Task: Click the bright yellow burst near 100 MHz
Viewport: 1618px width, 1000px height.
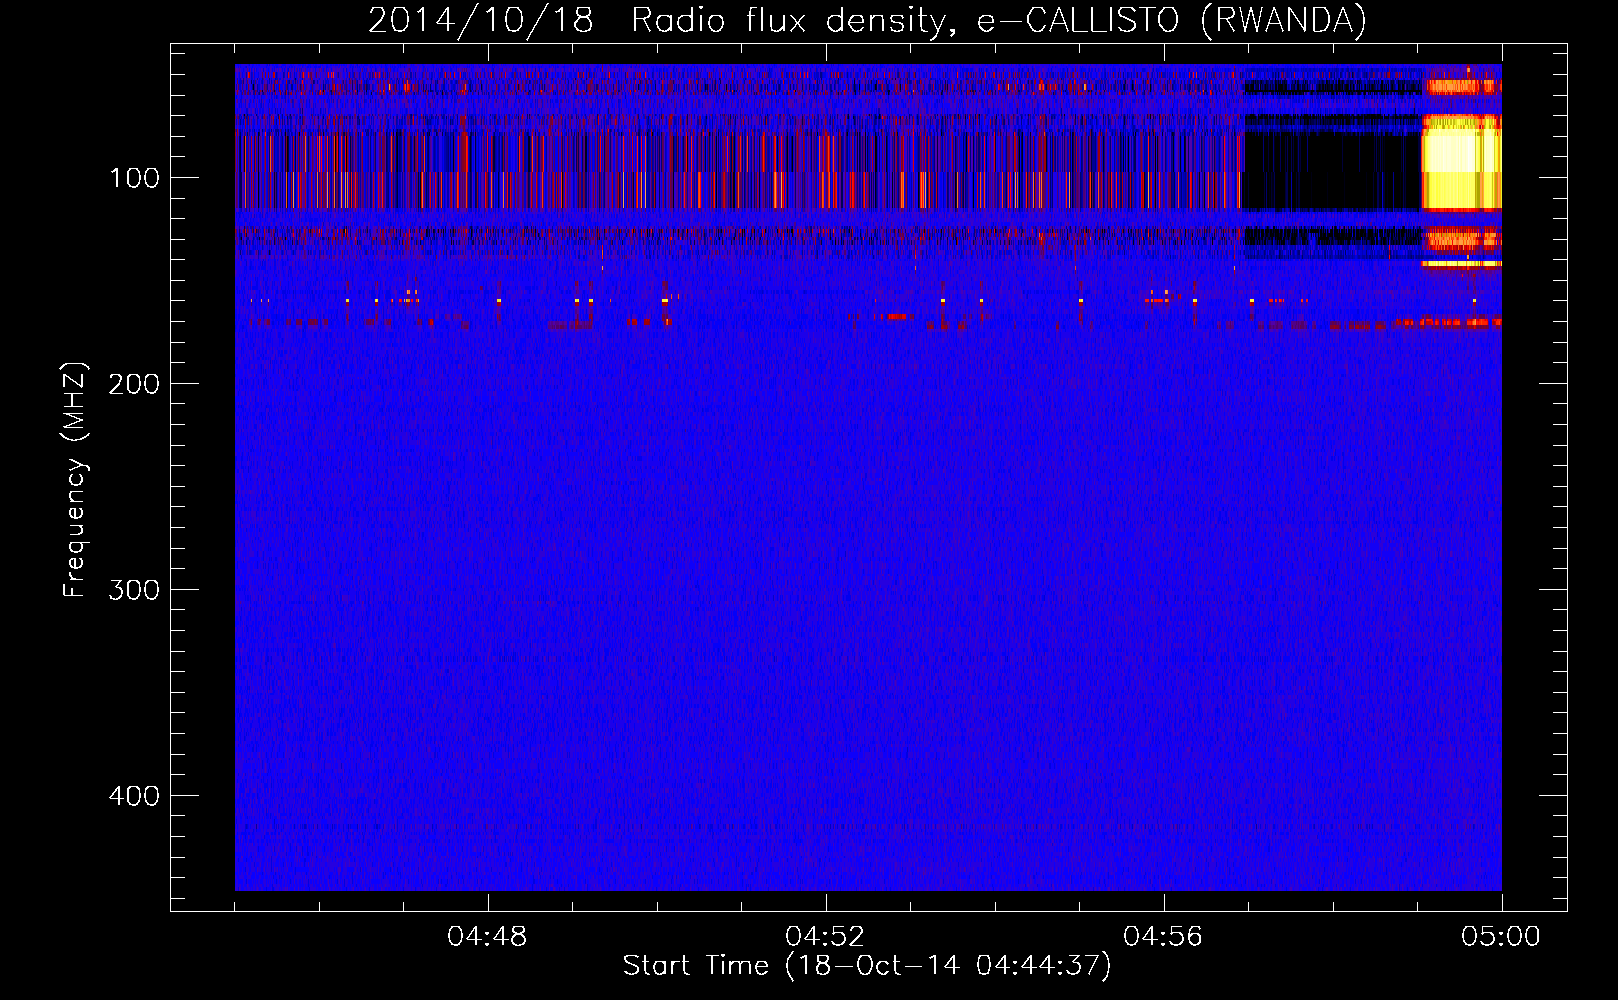Action: click(x=1461, y=162)
